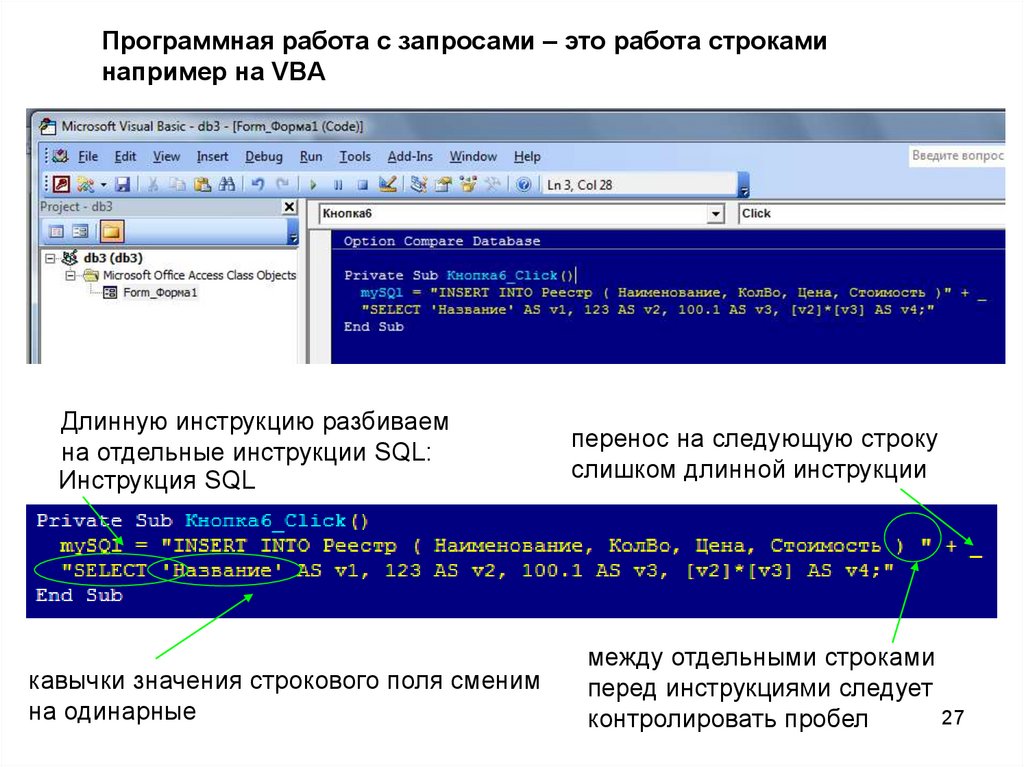Click the Break pause icon
Image resolution: width=1024 pixels, height=767 pixels.
[338, 185]
